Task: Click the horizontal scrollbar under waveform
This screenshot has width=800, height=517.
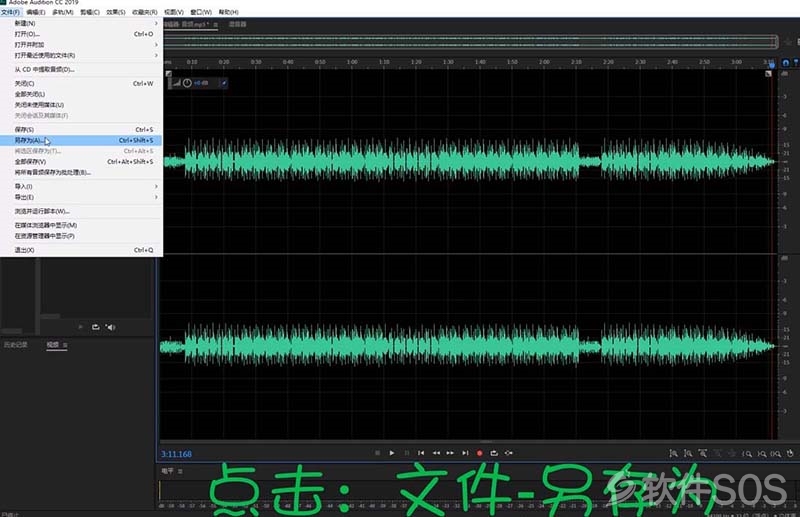Action: point(468,441)
